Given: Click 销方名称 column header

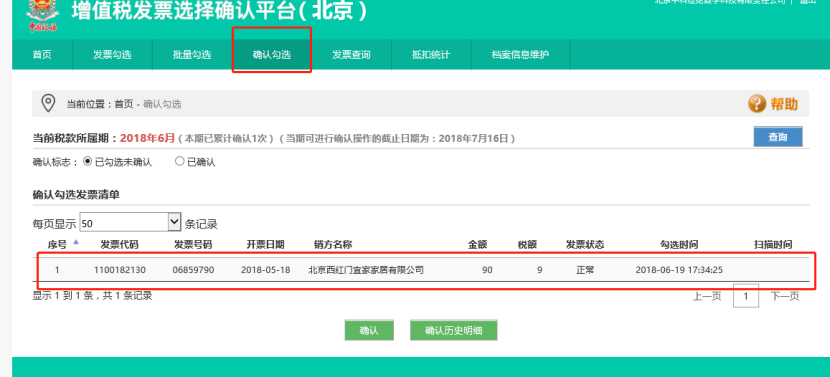Looking at the screenshot, I should click(x=333, y=245).
